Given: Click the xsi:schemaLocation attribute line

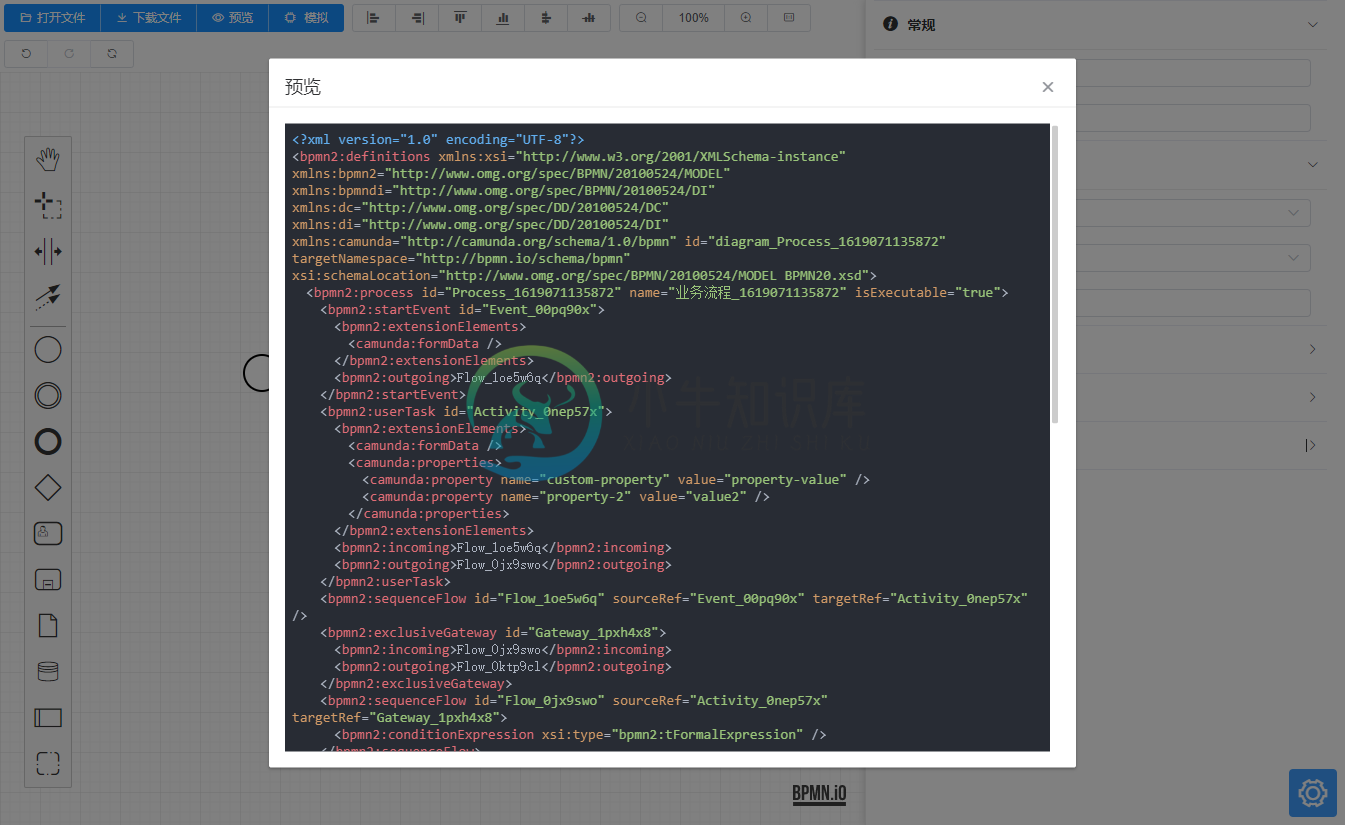Looking at the screenshot, I should [584, 276].
